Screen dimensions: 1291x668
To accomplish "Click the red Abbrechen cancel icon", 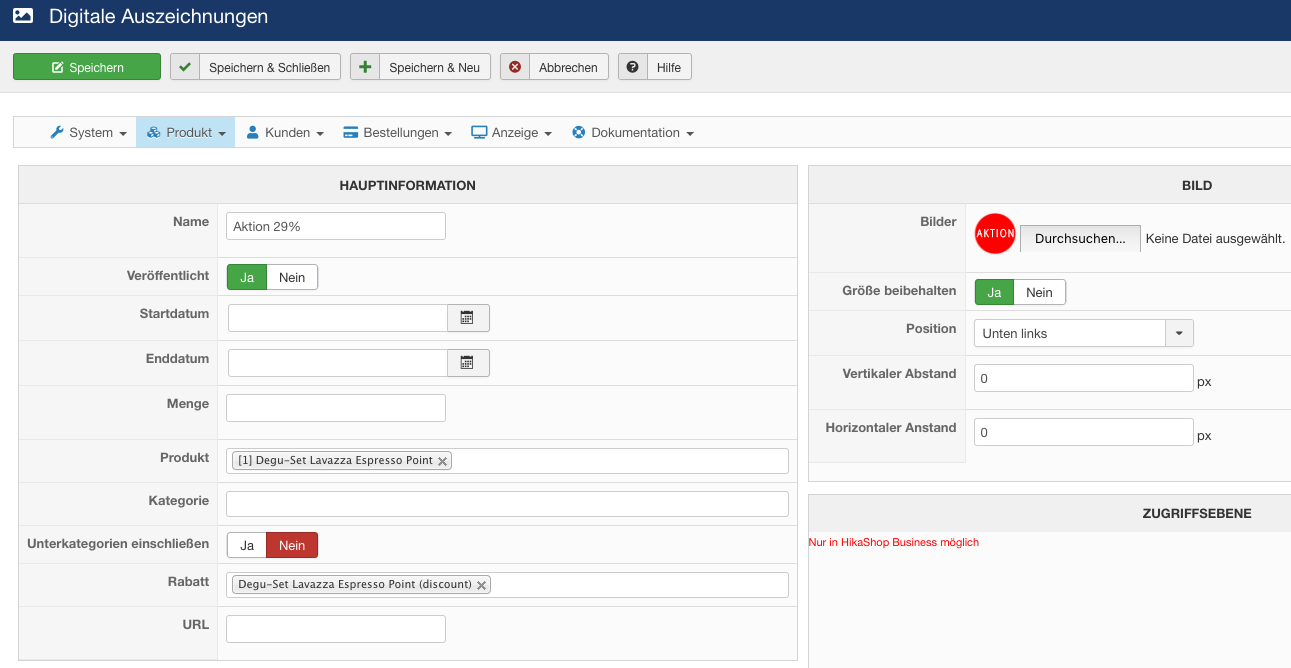I will coord(515,67).
